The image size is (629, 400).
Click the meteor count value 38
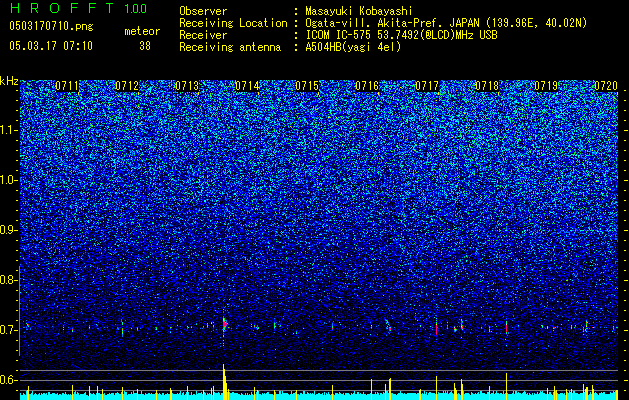tap(145, 46)
